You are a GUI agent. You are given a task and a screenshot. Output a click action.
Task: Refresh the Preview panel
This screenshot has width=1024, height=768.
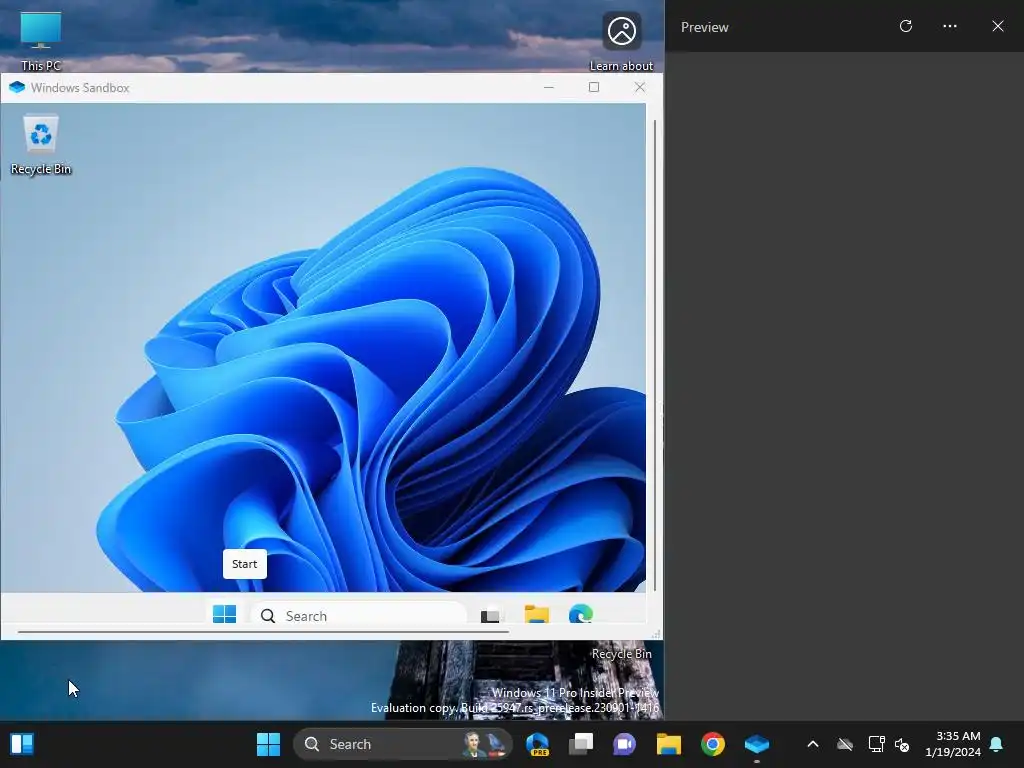[905, 26]
